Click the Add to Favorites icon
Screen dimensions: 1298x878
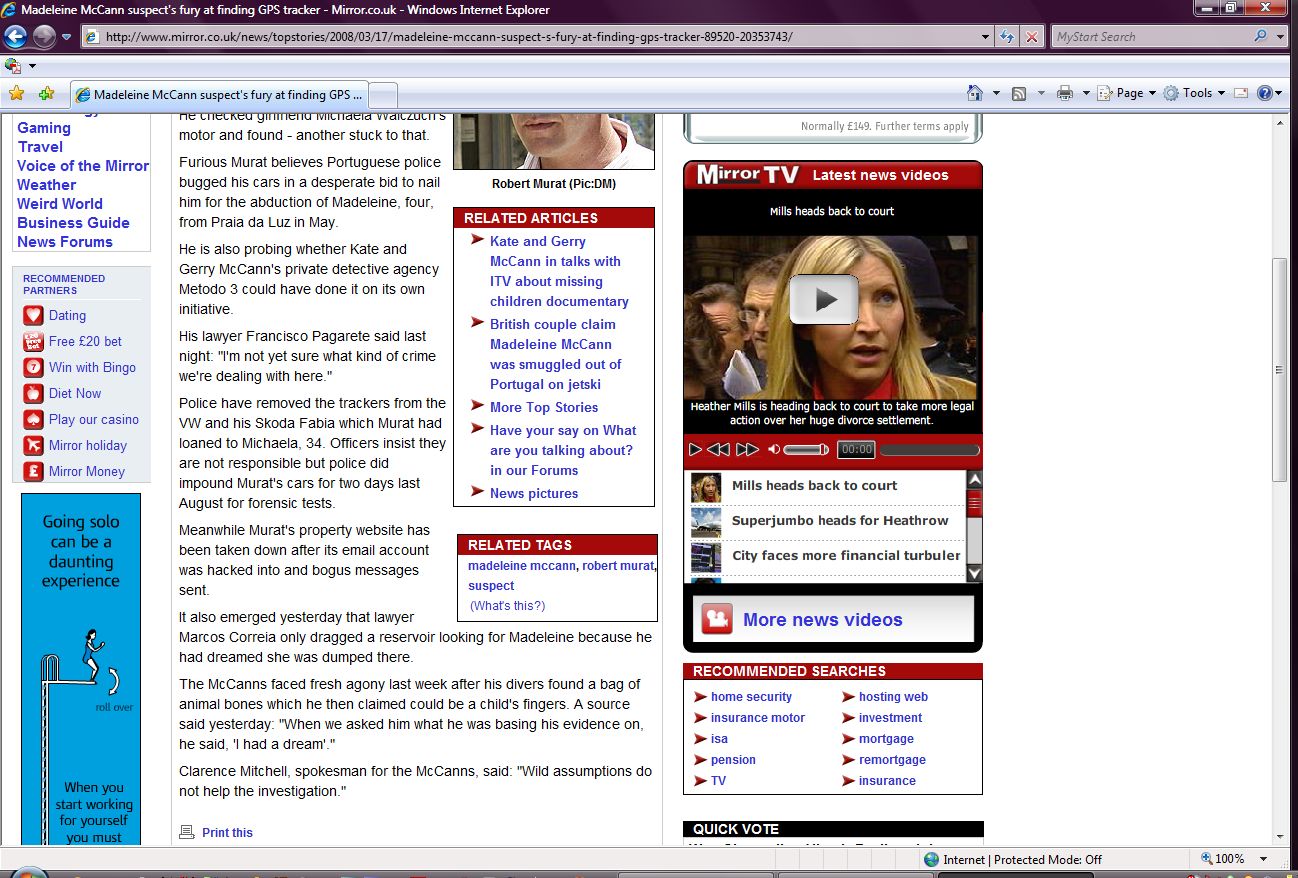pos(46,94)
